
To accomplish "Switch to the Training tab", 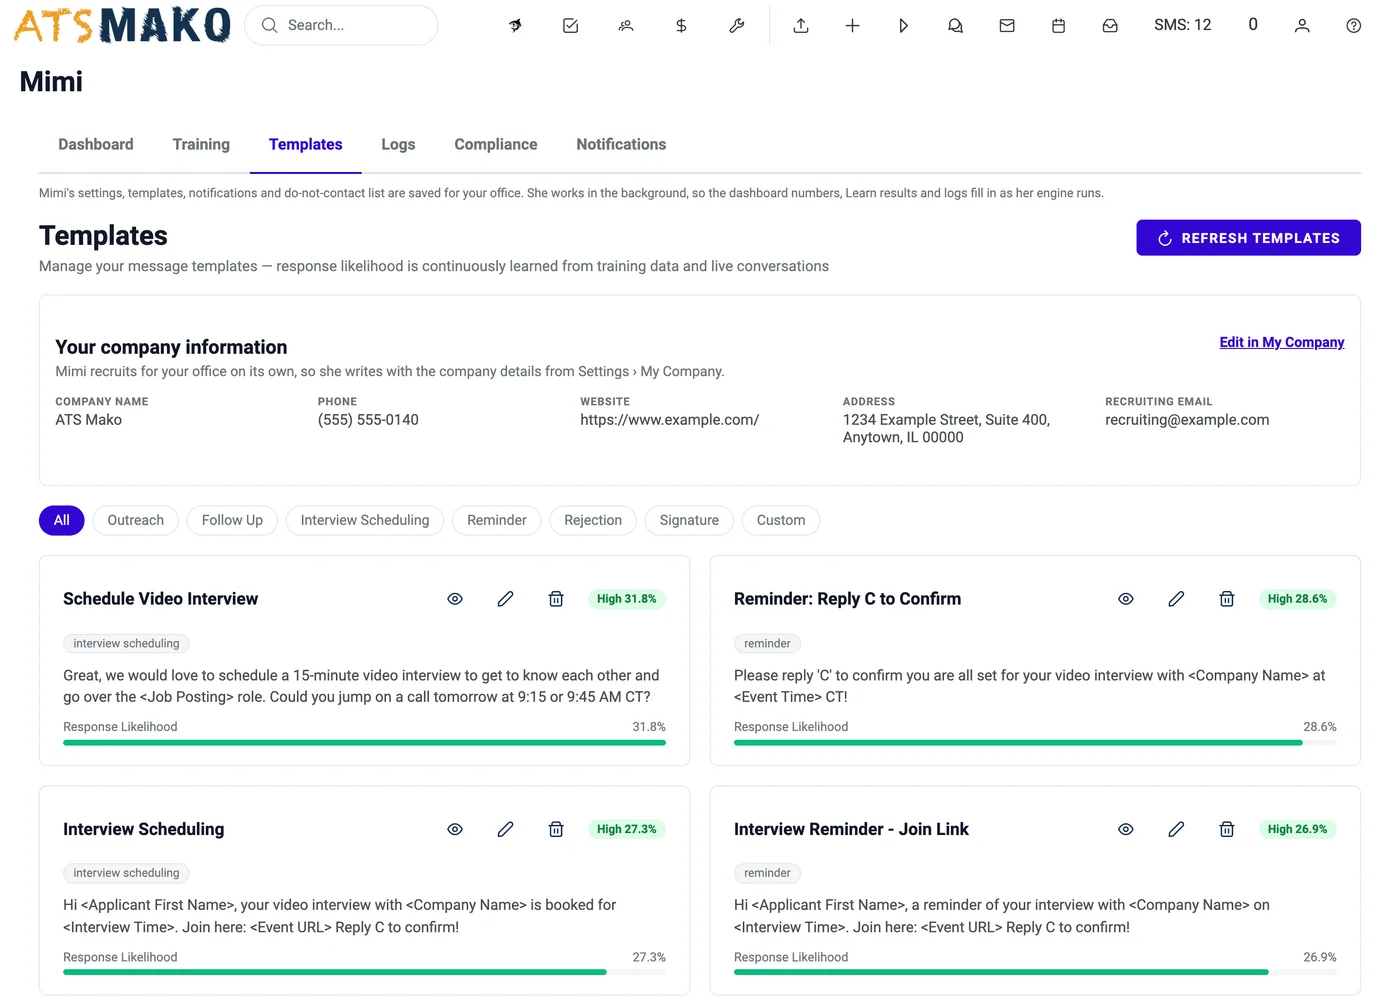I will [201, 144].
